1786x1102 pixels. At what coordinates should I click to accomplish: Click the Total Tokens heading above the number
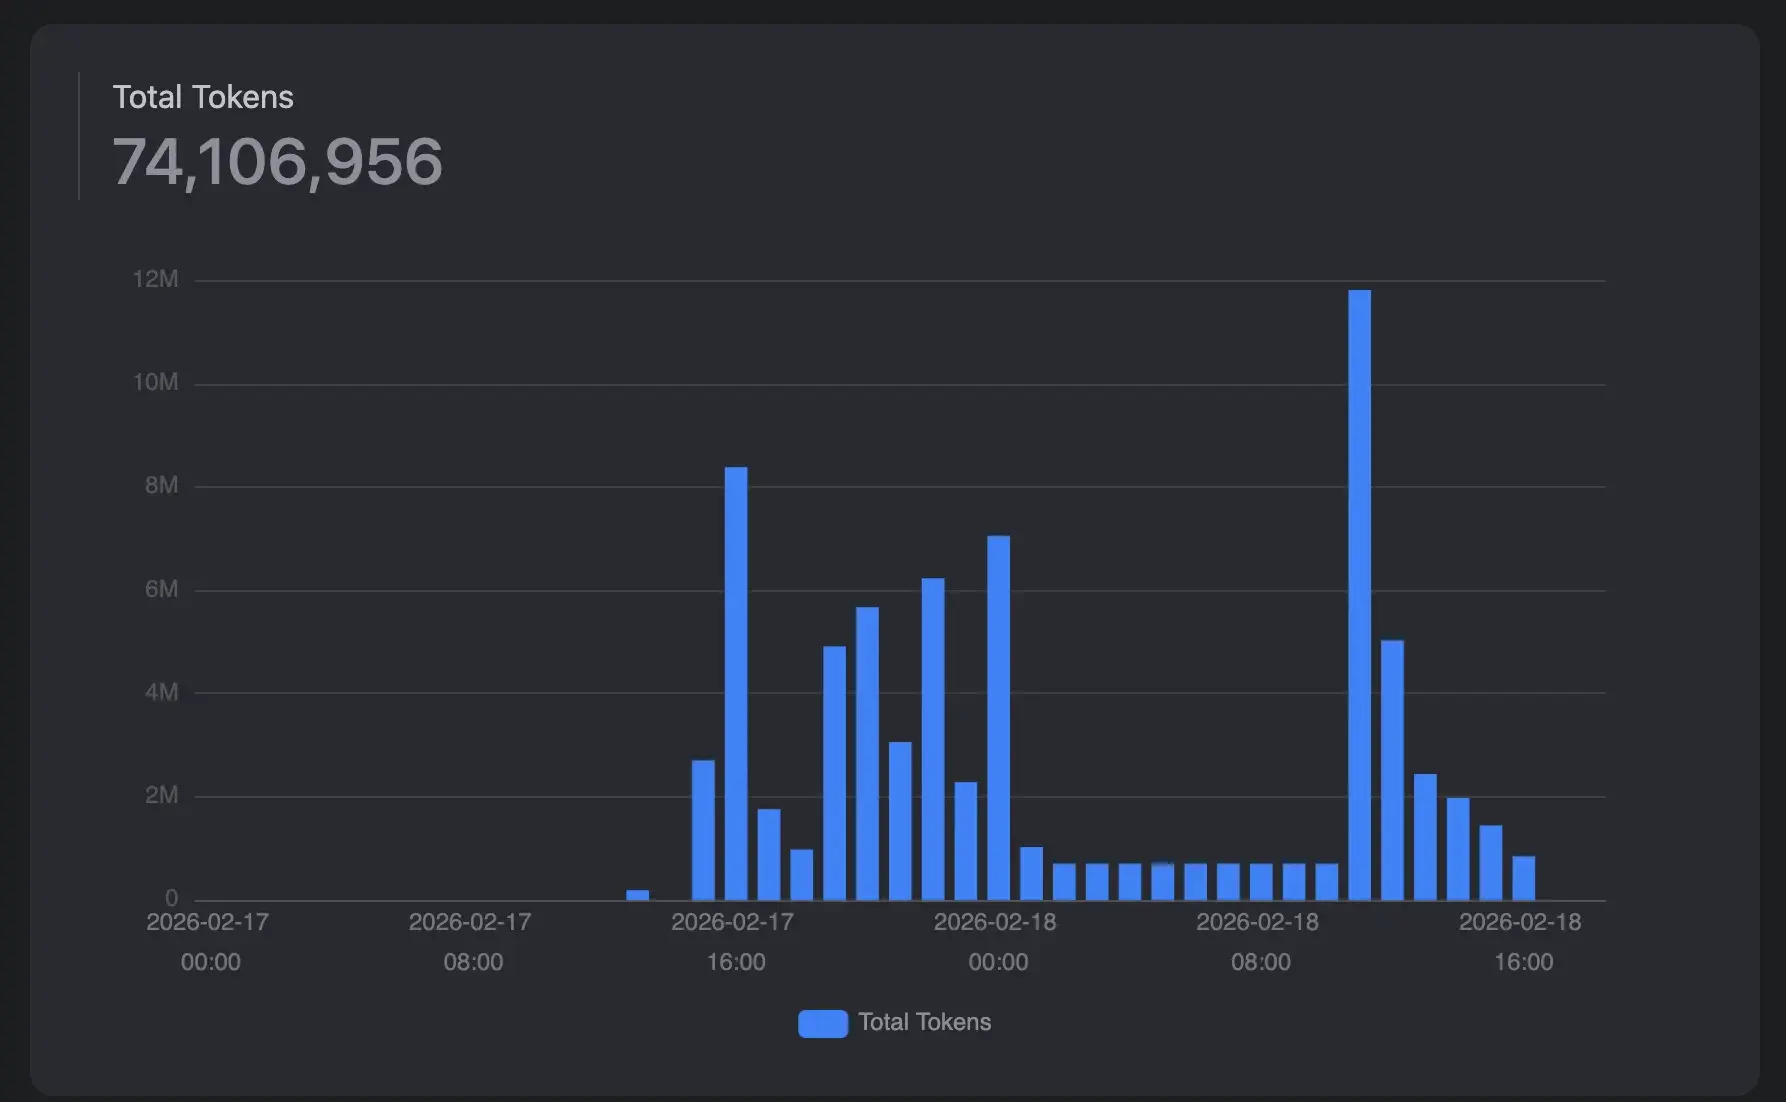[203, 97]
